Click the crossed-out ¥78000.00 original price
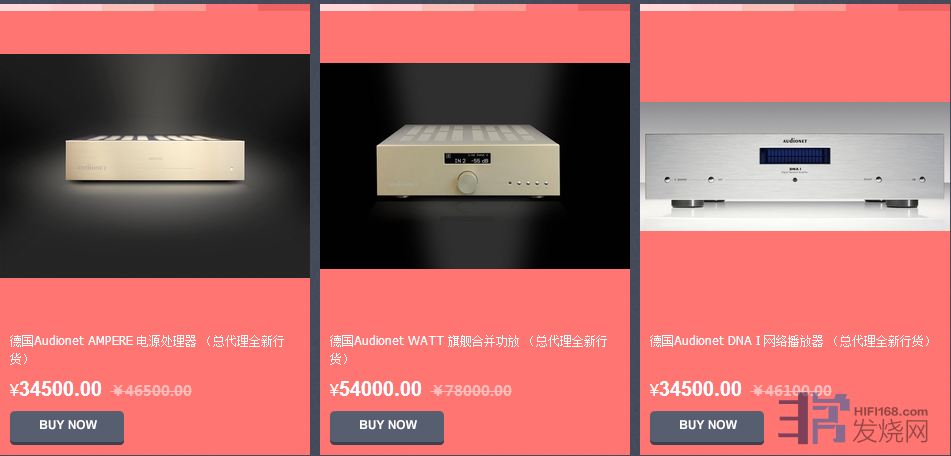This screenshot has width=951, height=456. tap(472, 391)
